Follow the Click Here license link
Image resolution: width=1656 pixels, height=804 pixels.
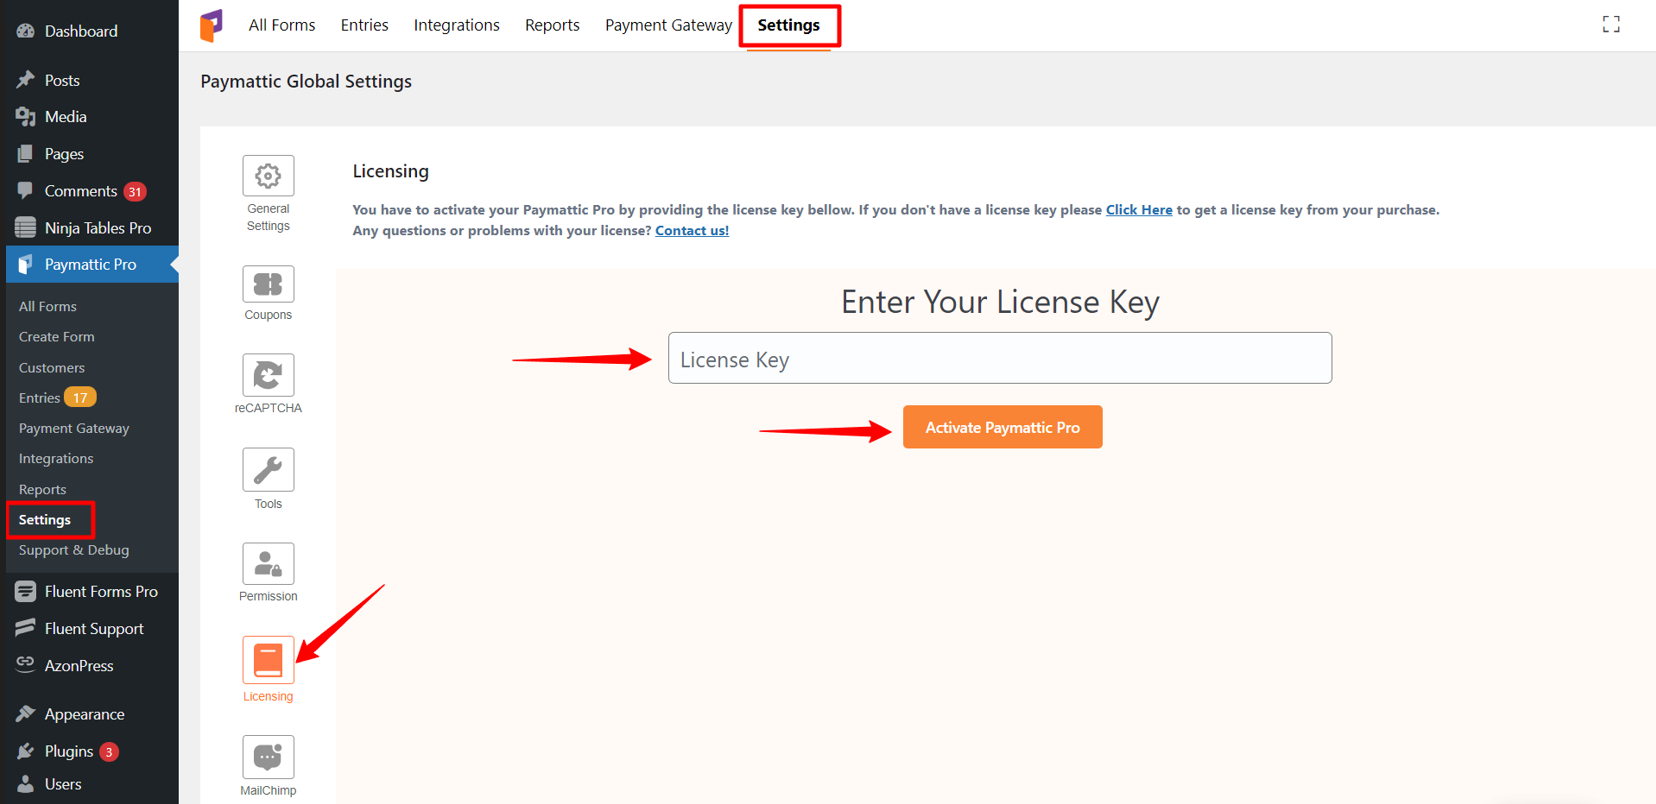(x=1139, y=210)
